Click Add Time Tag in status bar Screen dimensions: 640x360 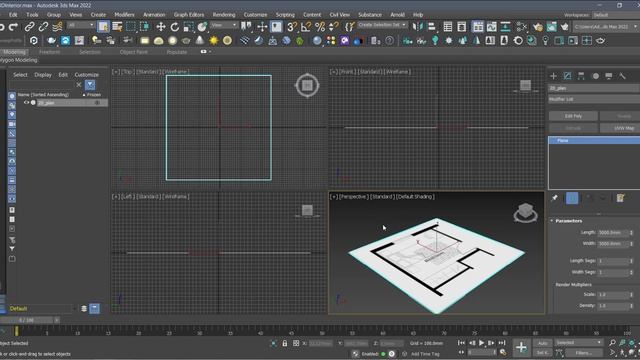tap(424, 354)
